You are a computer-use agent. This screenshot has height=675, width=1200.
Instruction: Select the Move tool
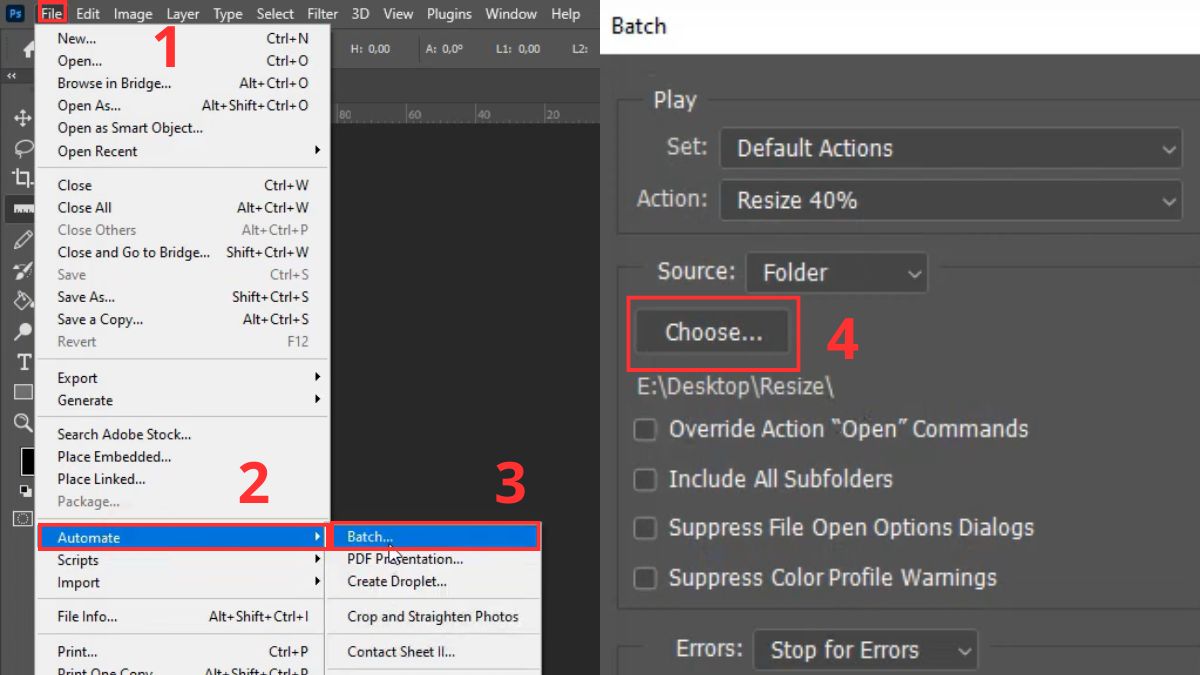pos(22,118)
